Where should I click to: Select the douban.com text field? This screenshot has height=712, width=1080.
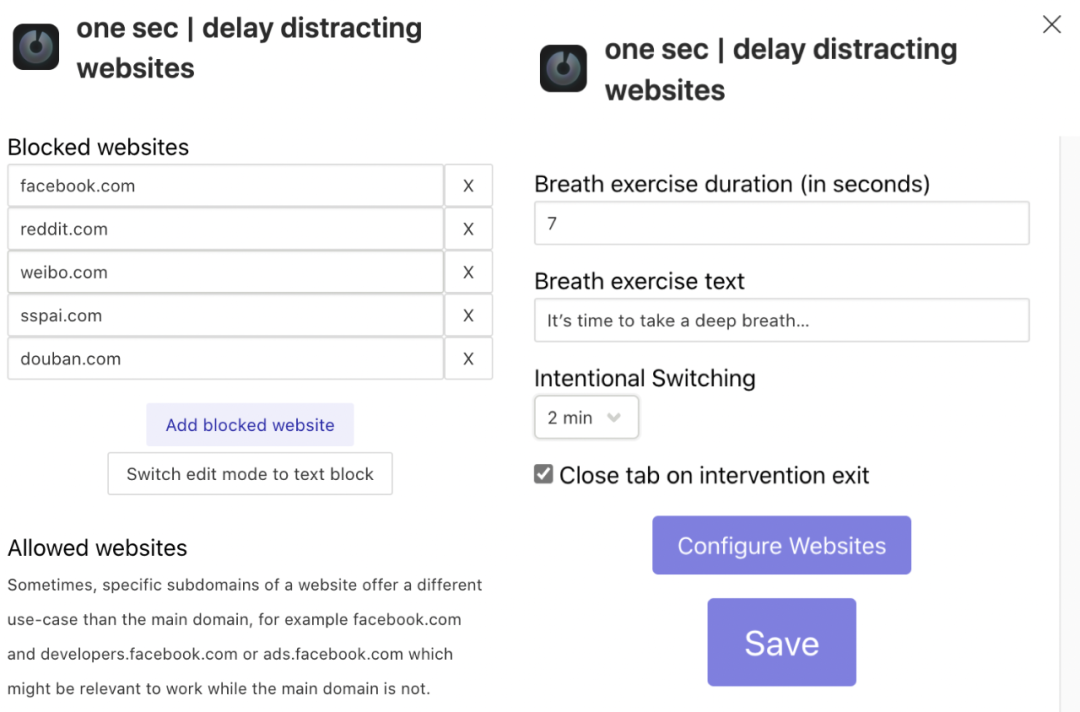point(225,359)
